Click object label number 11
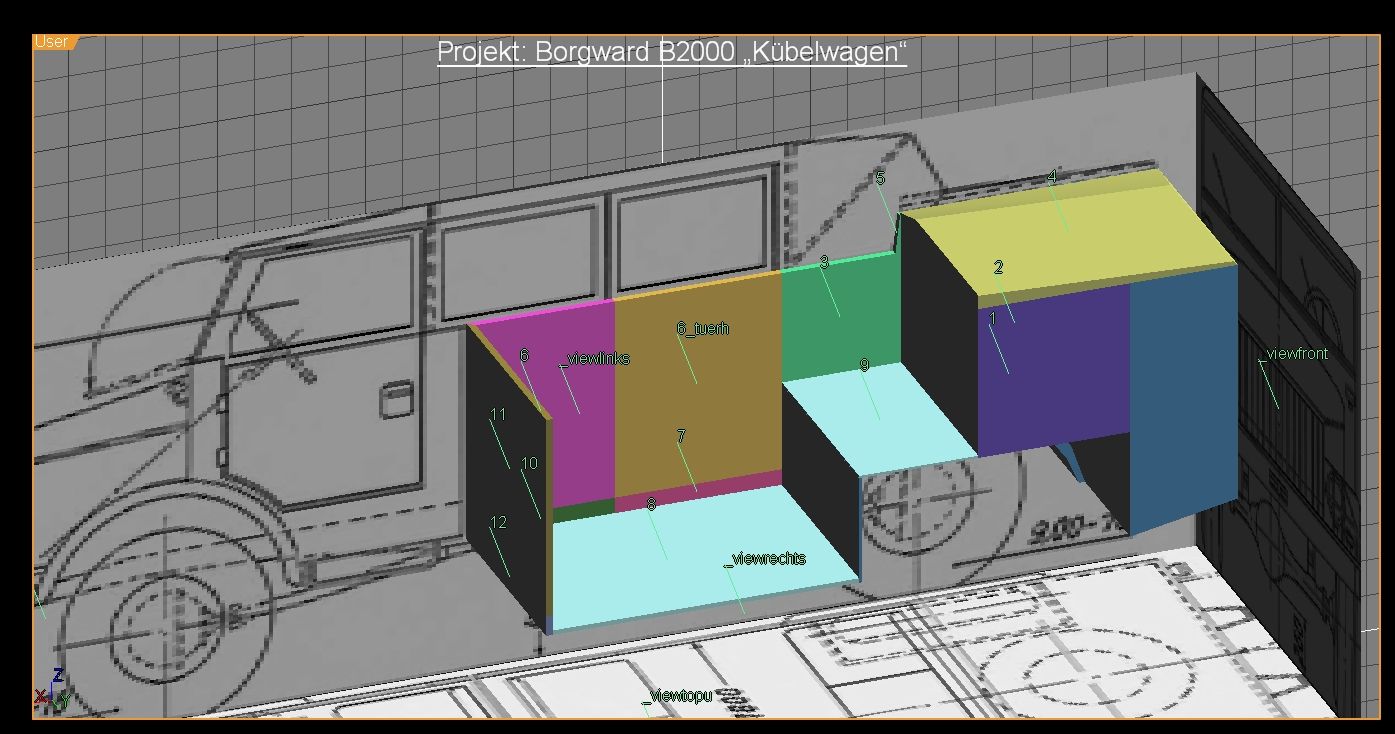The image size is (1395, 734). point(498,414)
